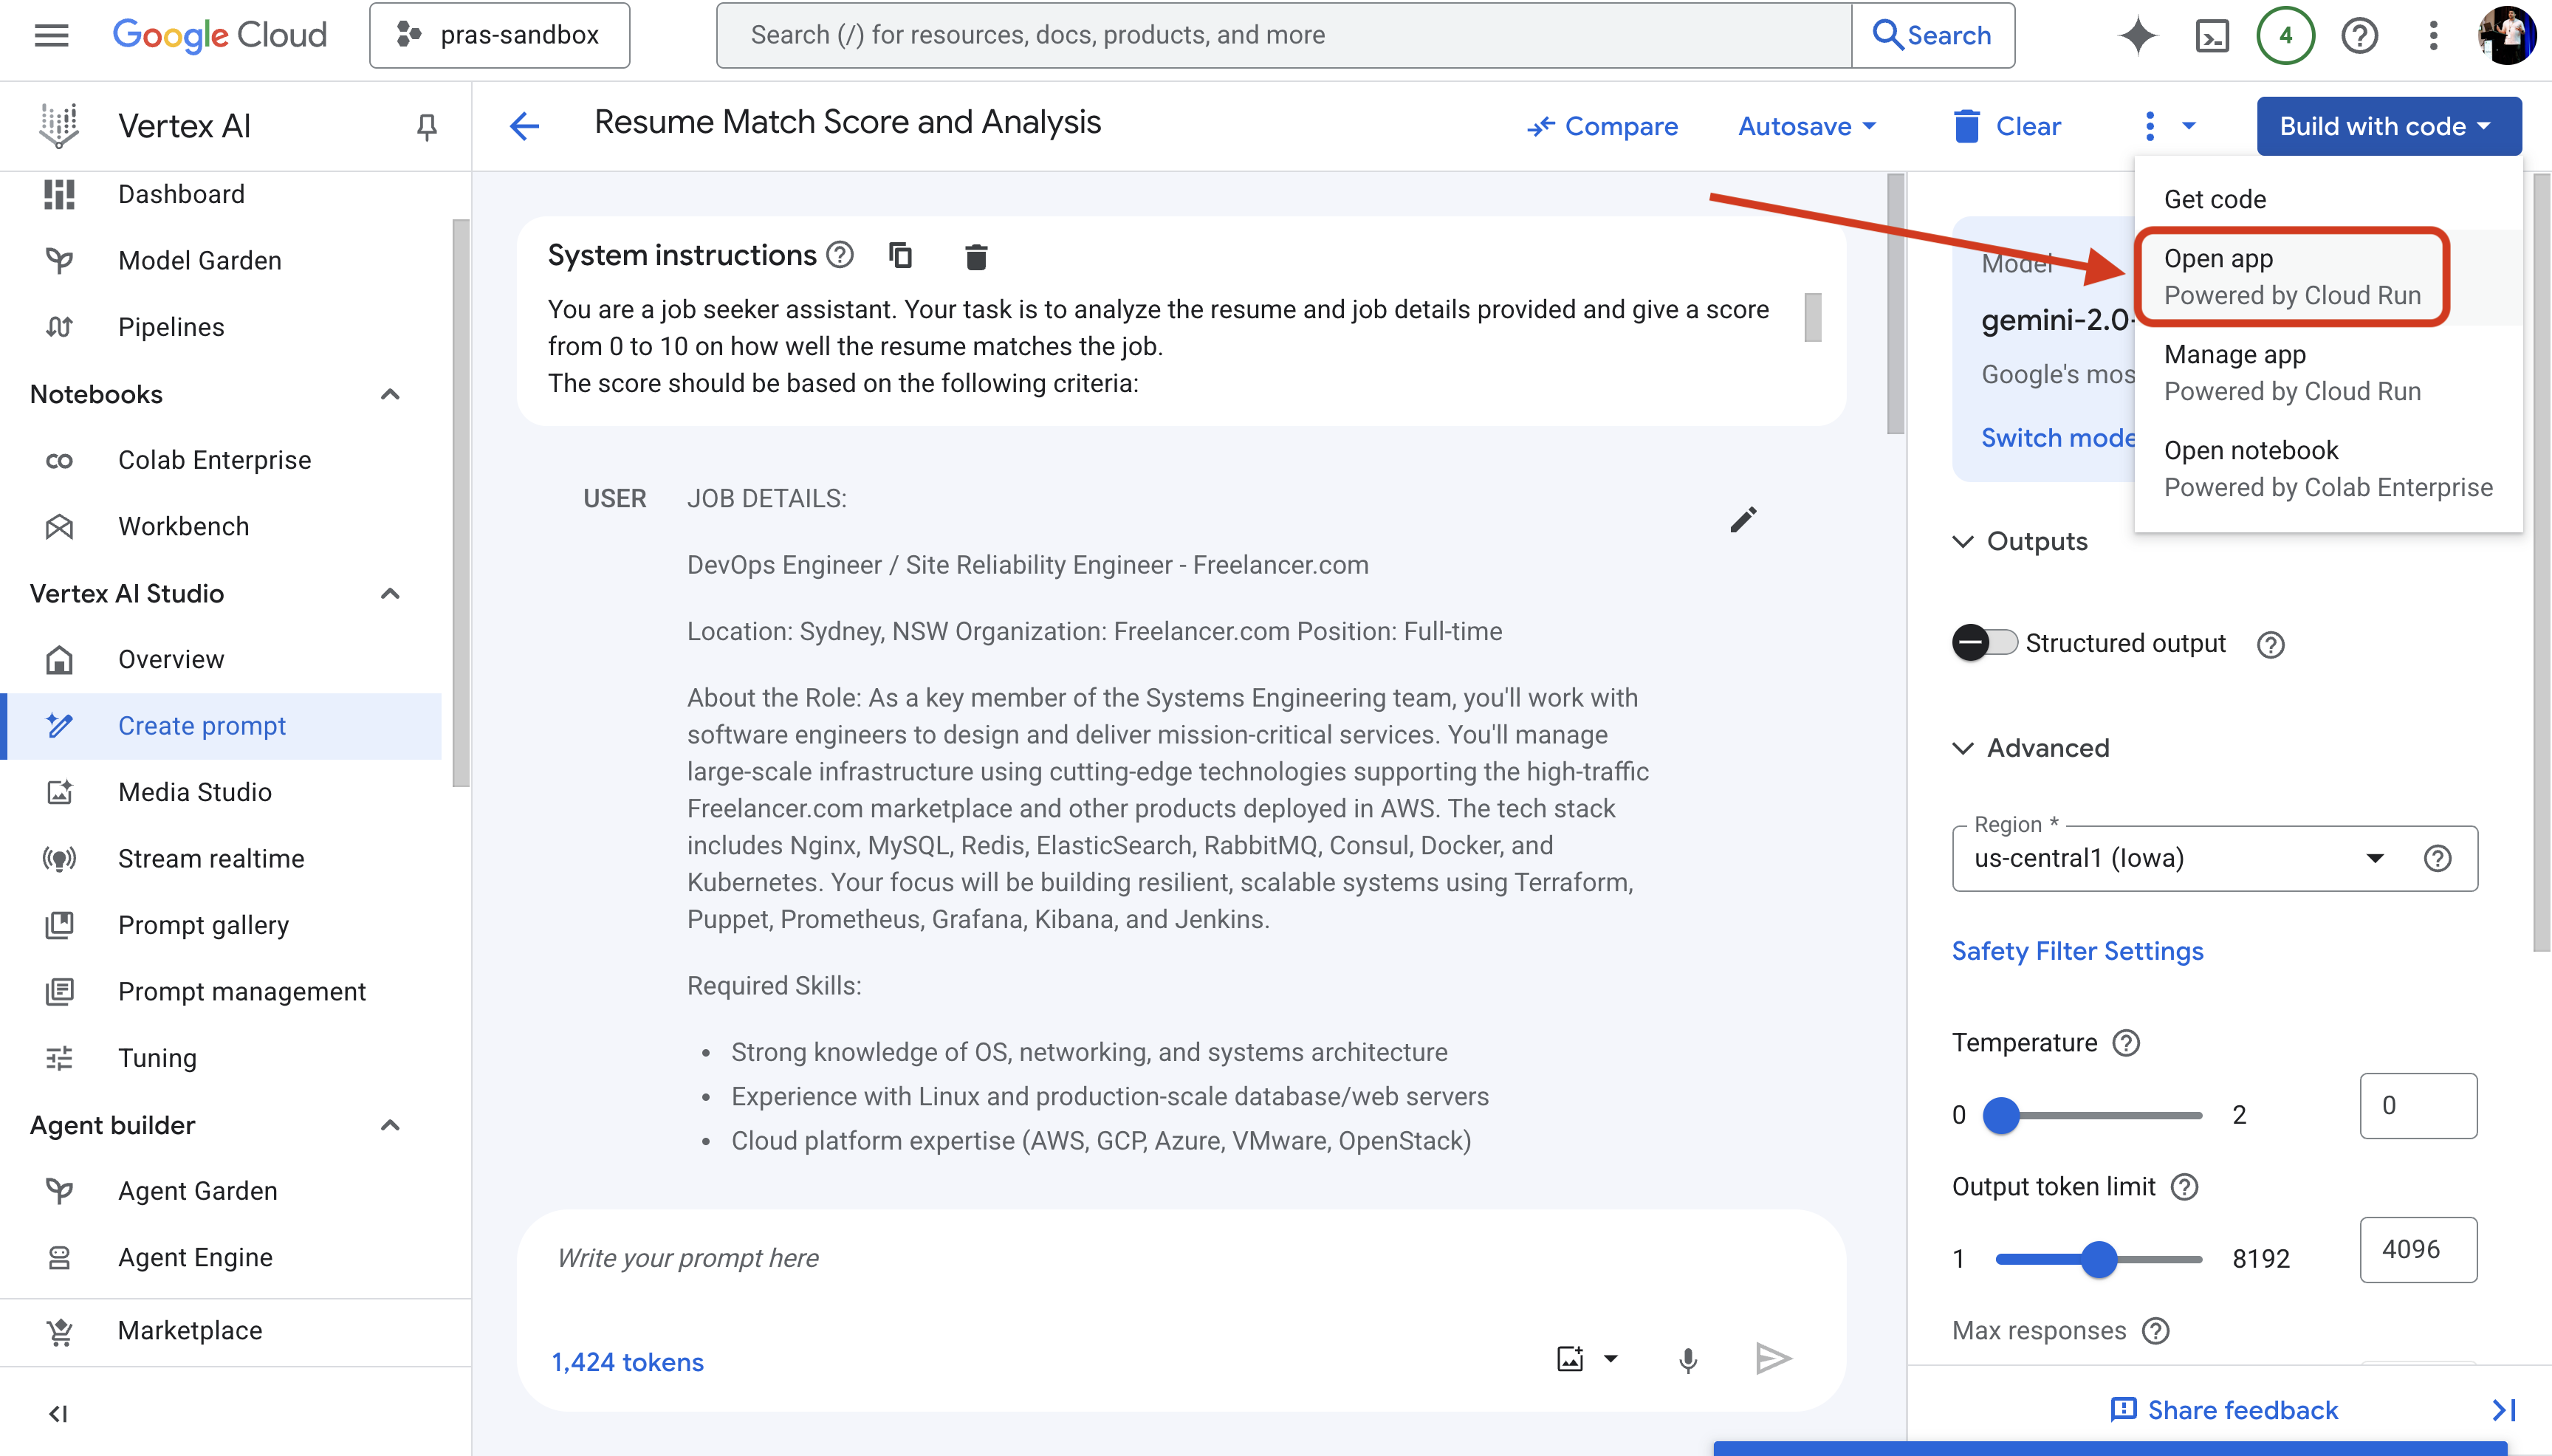Select Manage app menu item
This screenshot has width=2552, height=1456.
2328,372
